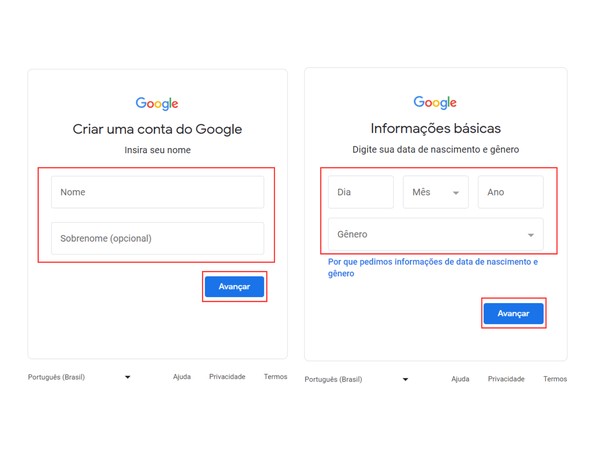Open Termos link under right form
The height and width of the screenshot is (450, 600).
tap(555, 379)
